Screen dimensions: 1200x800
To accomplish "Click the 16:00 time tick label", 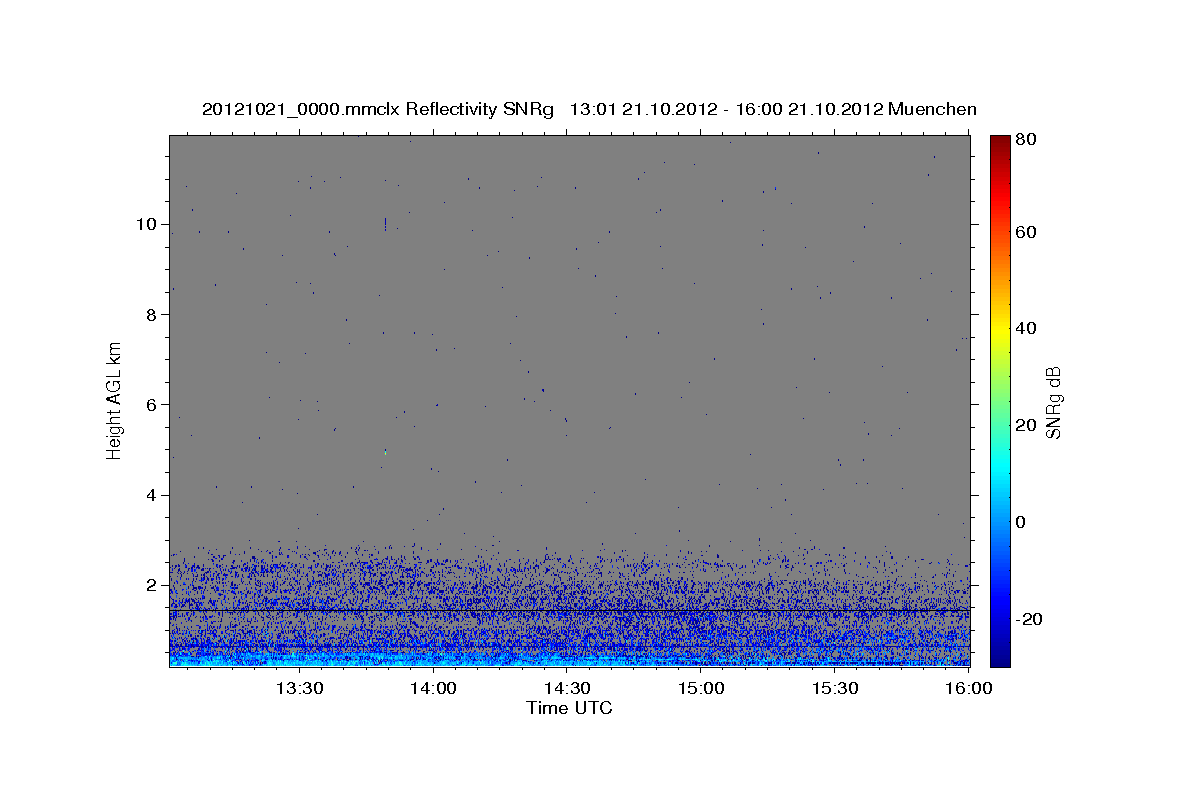I will [968, 688].
